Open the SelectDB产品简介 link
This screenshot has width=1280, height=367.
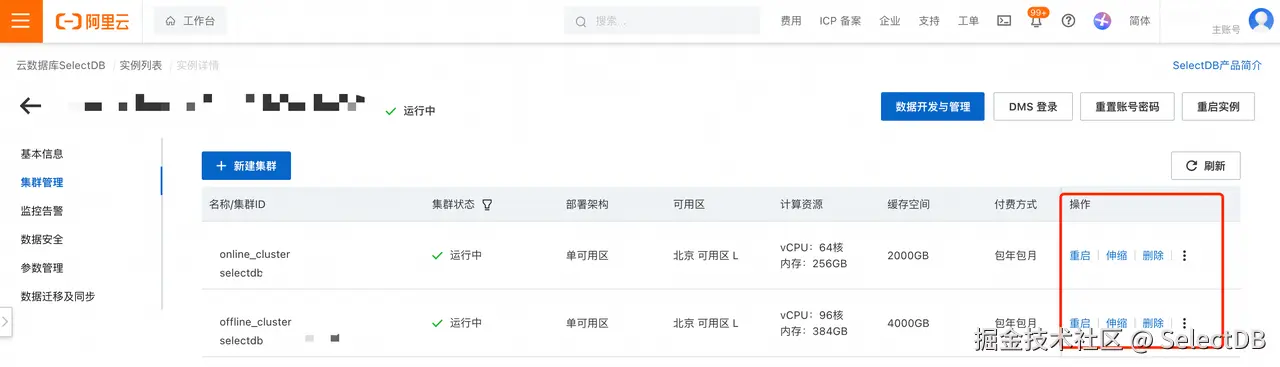[1217, 65]
